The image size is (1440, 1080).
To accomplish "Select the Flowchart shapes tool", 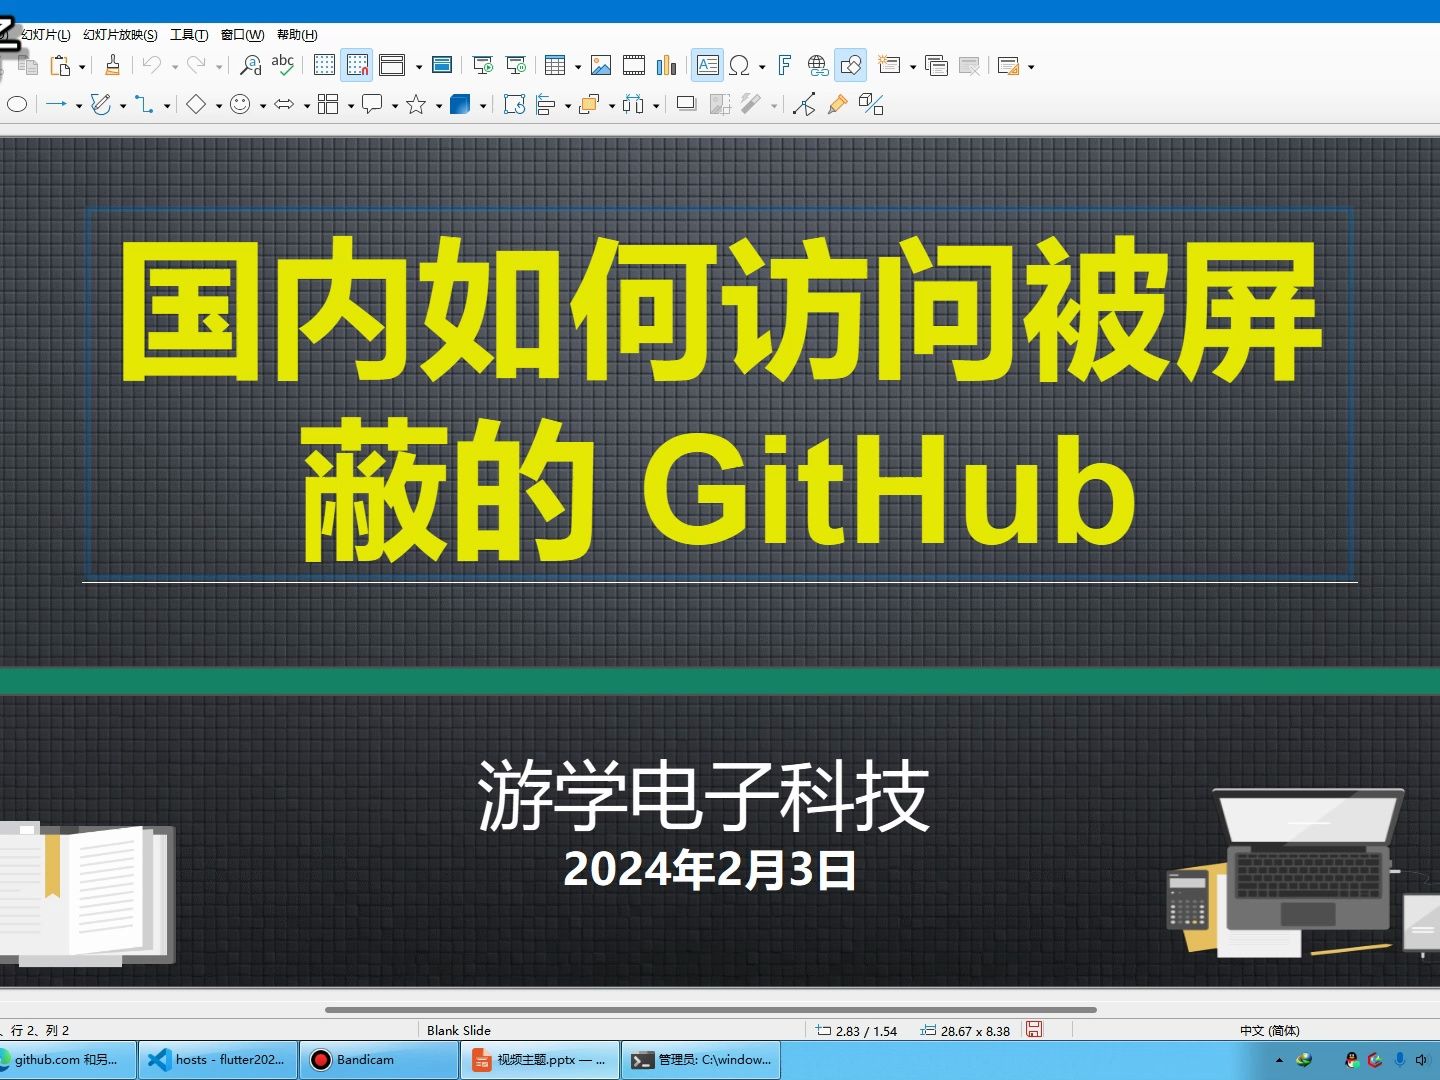I will pos(328,104).
